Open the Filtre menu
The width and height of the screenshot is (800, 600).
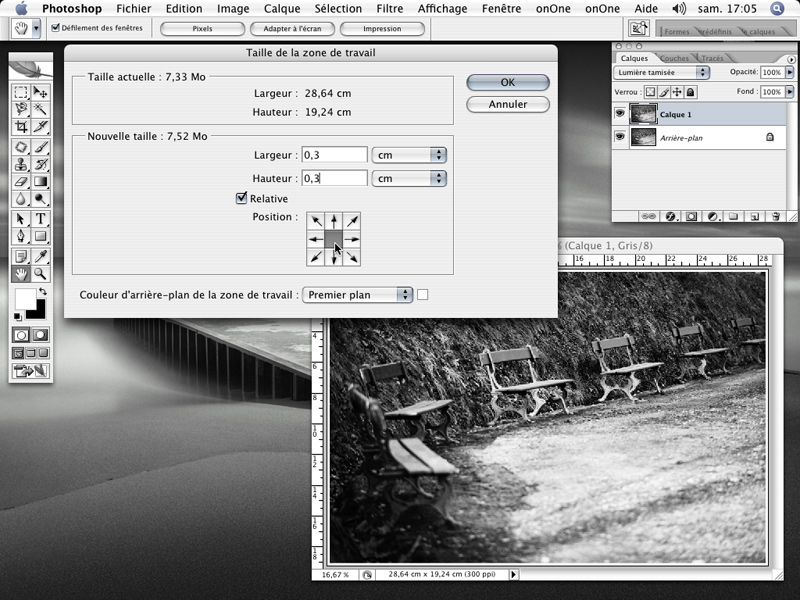[x=390, y=9]
